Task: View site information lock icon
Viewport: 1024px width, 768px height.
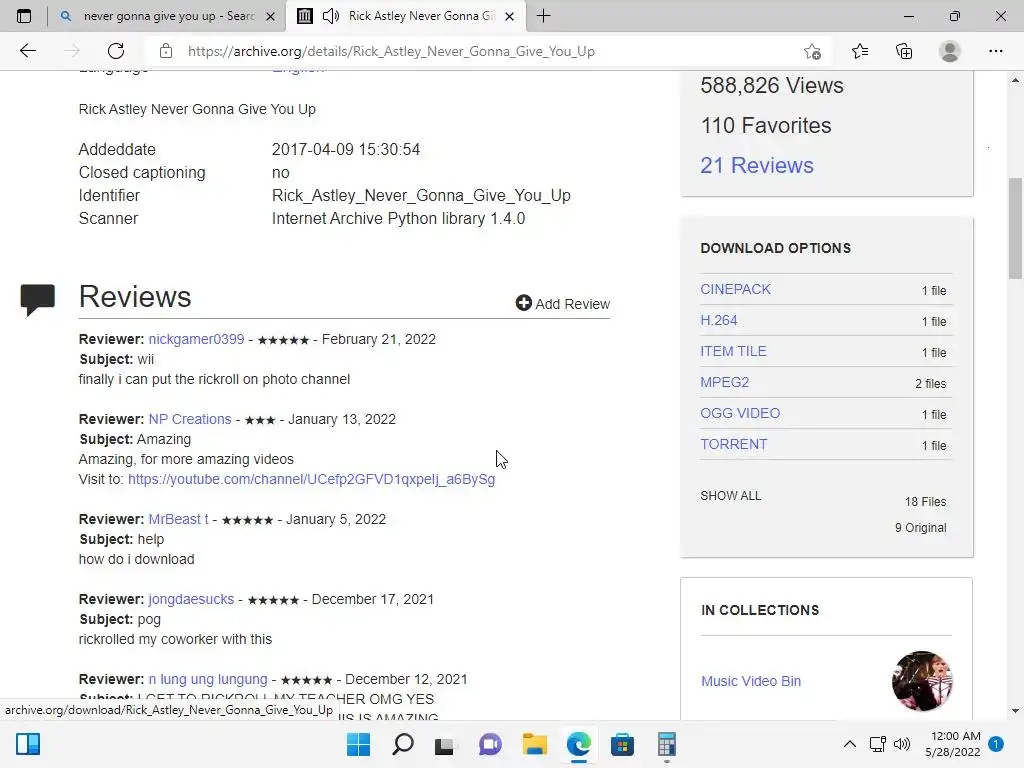Action: click(166, 51)
